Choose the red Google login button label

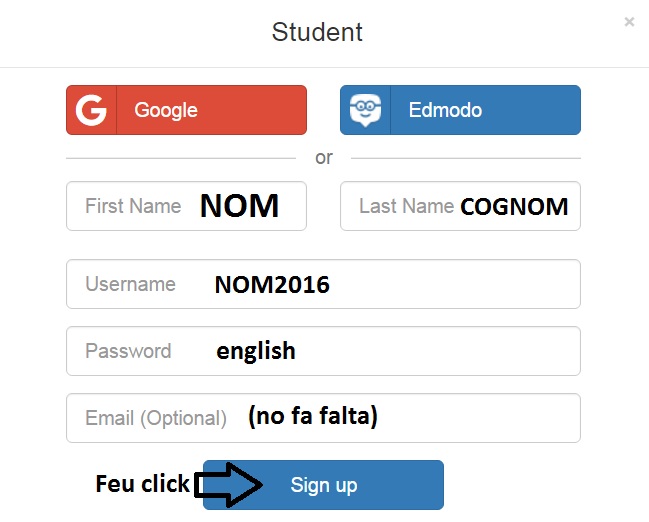pos(166,110)
